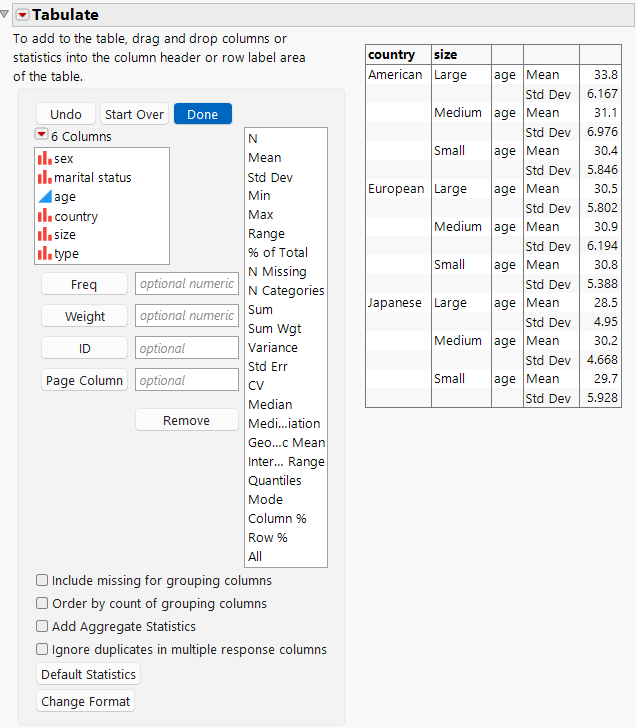Select the size column name
This screenshot has width=636, height=728.
(65, 235)
